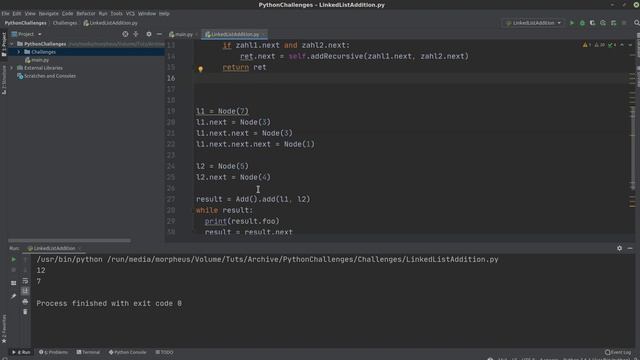The image size is (640, 360).
Task: Open the VCS menu
Action: (130, 13)
